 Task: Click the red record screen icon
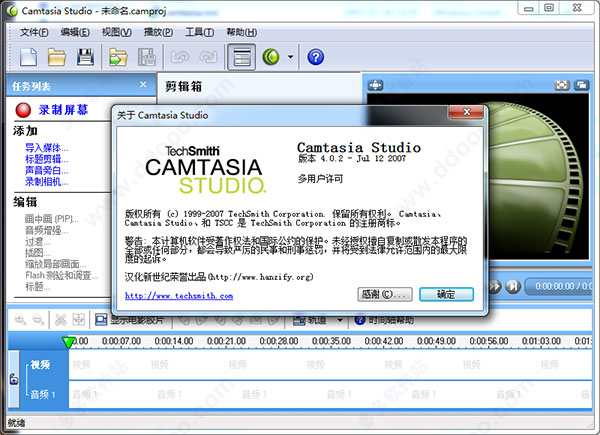23,110
